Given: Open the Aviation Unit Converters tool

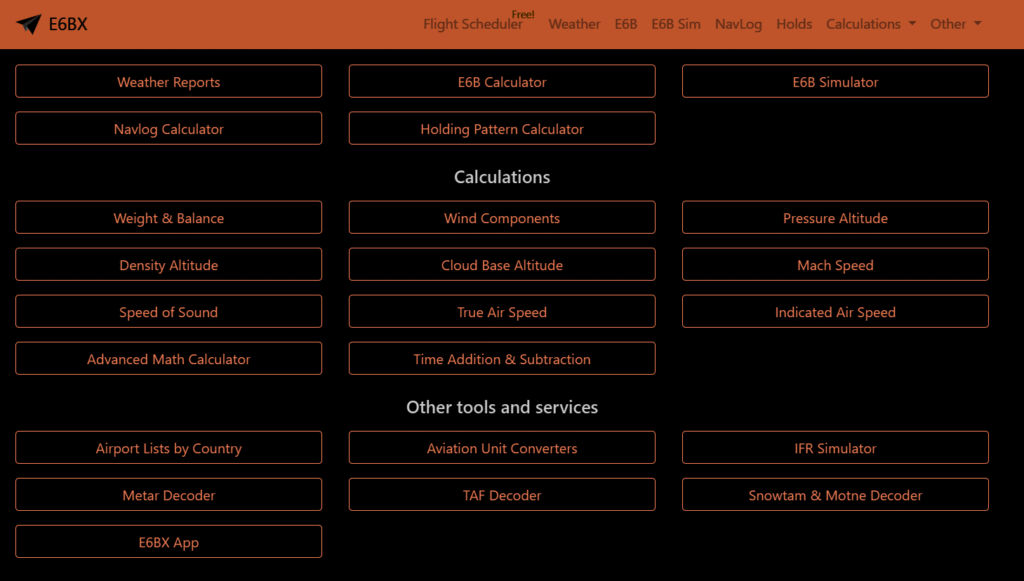Looking at the screenshot, I should click(x=502, y=448).
